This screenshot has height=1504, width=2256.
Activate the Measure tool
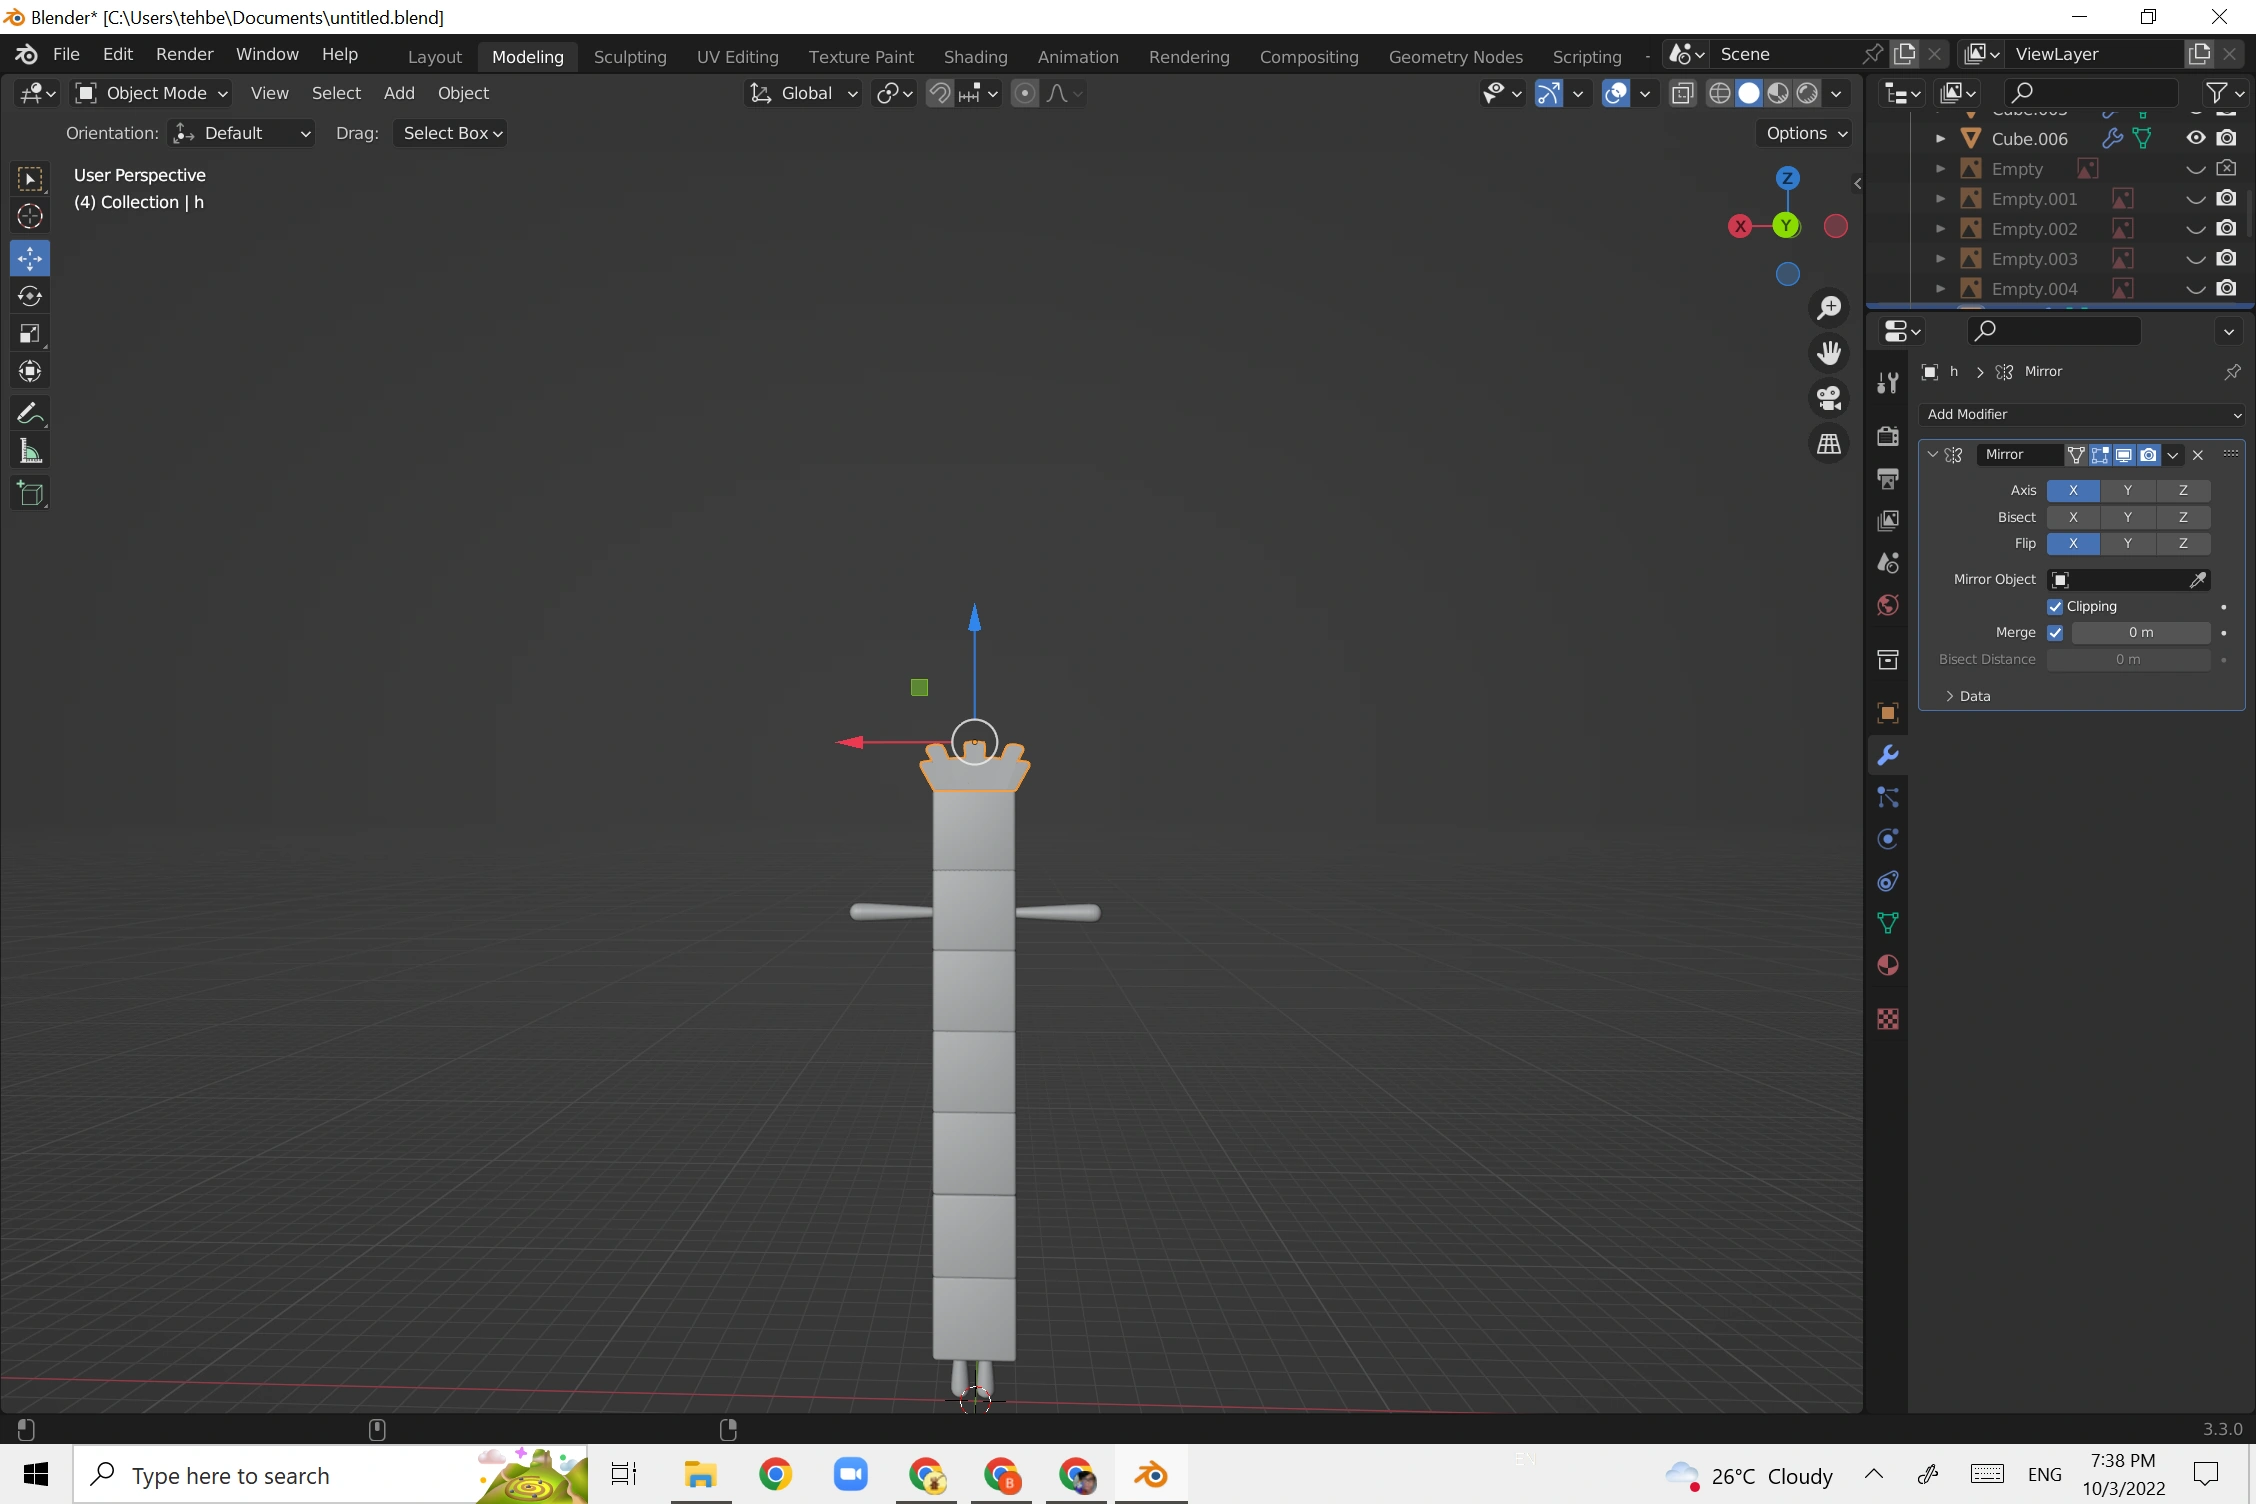tap(29, 450)
